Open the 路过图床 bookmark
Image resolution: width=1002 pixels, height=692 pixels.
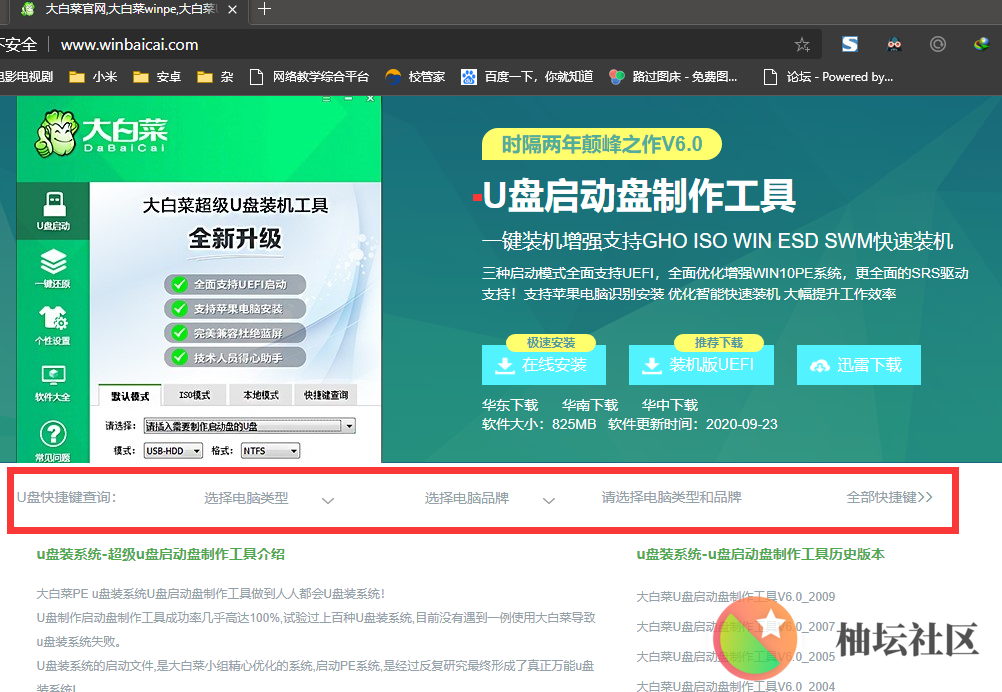coord(674,77)
